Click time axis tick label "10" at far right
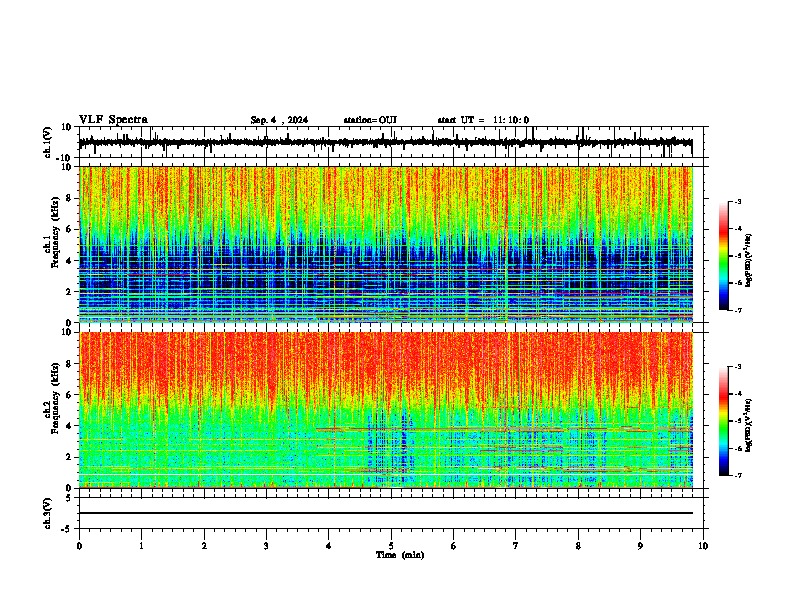This screenshot has width=792, height=612. [x=703, y=546]
